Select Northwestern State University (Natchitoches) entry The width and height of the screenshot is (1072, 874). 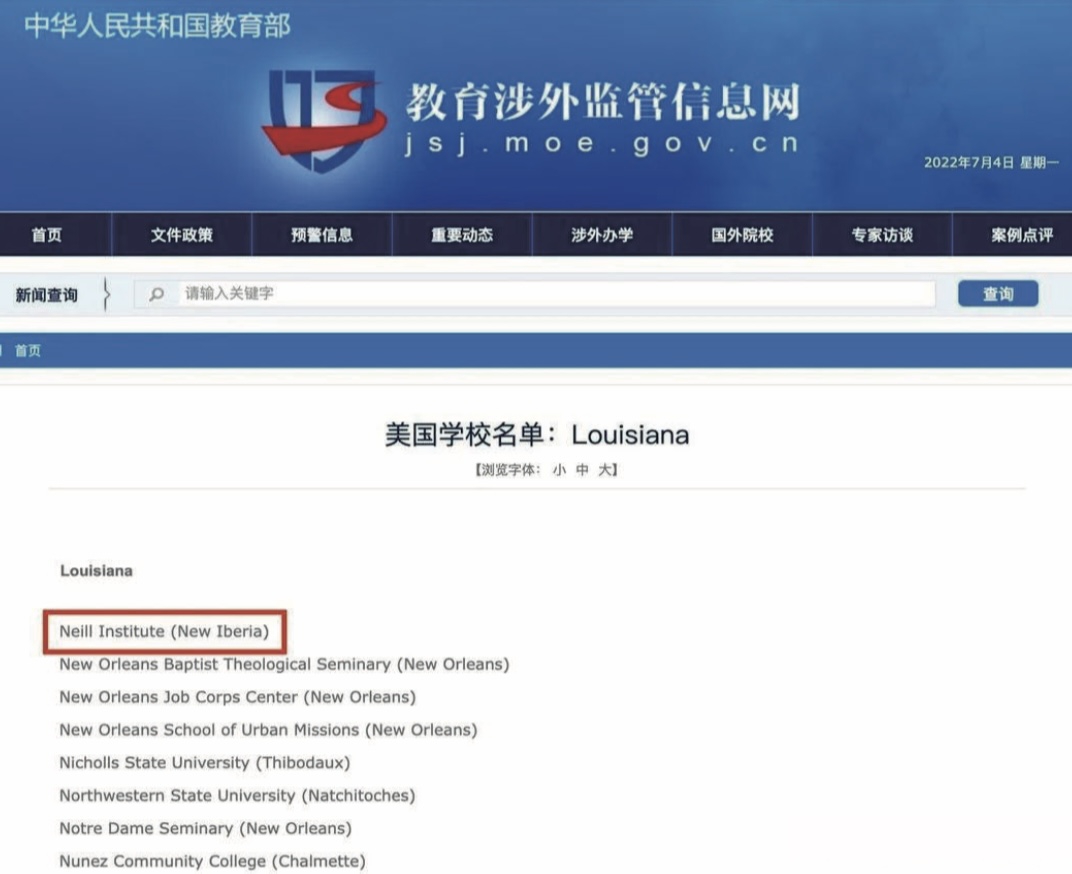pyautogui.click(x=237, y=795)
